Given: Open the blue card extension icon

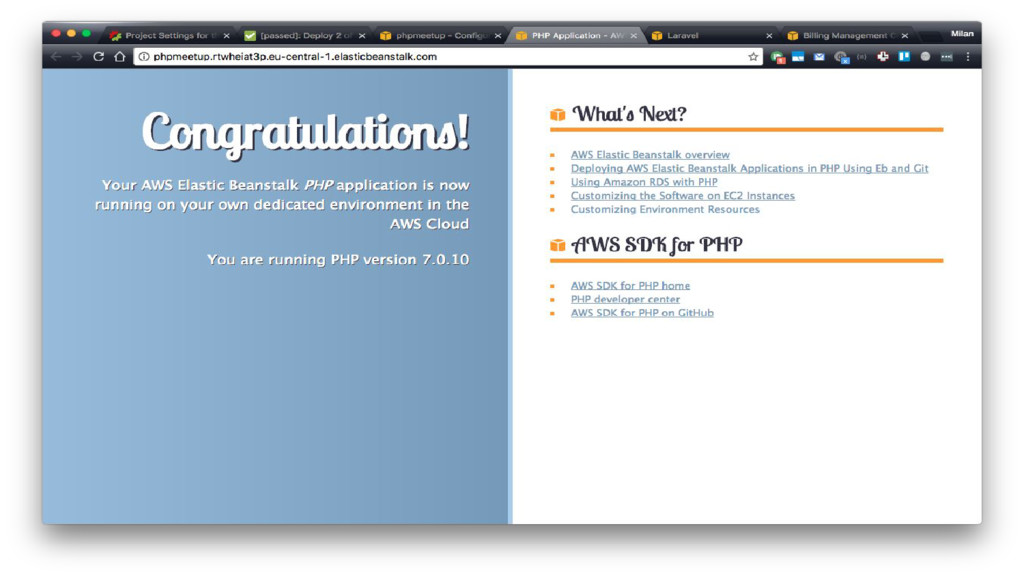Looking at the screenshot, I should click(x=798, y=57).
